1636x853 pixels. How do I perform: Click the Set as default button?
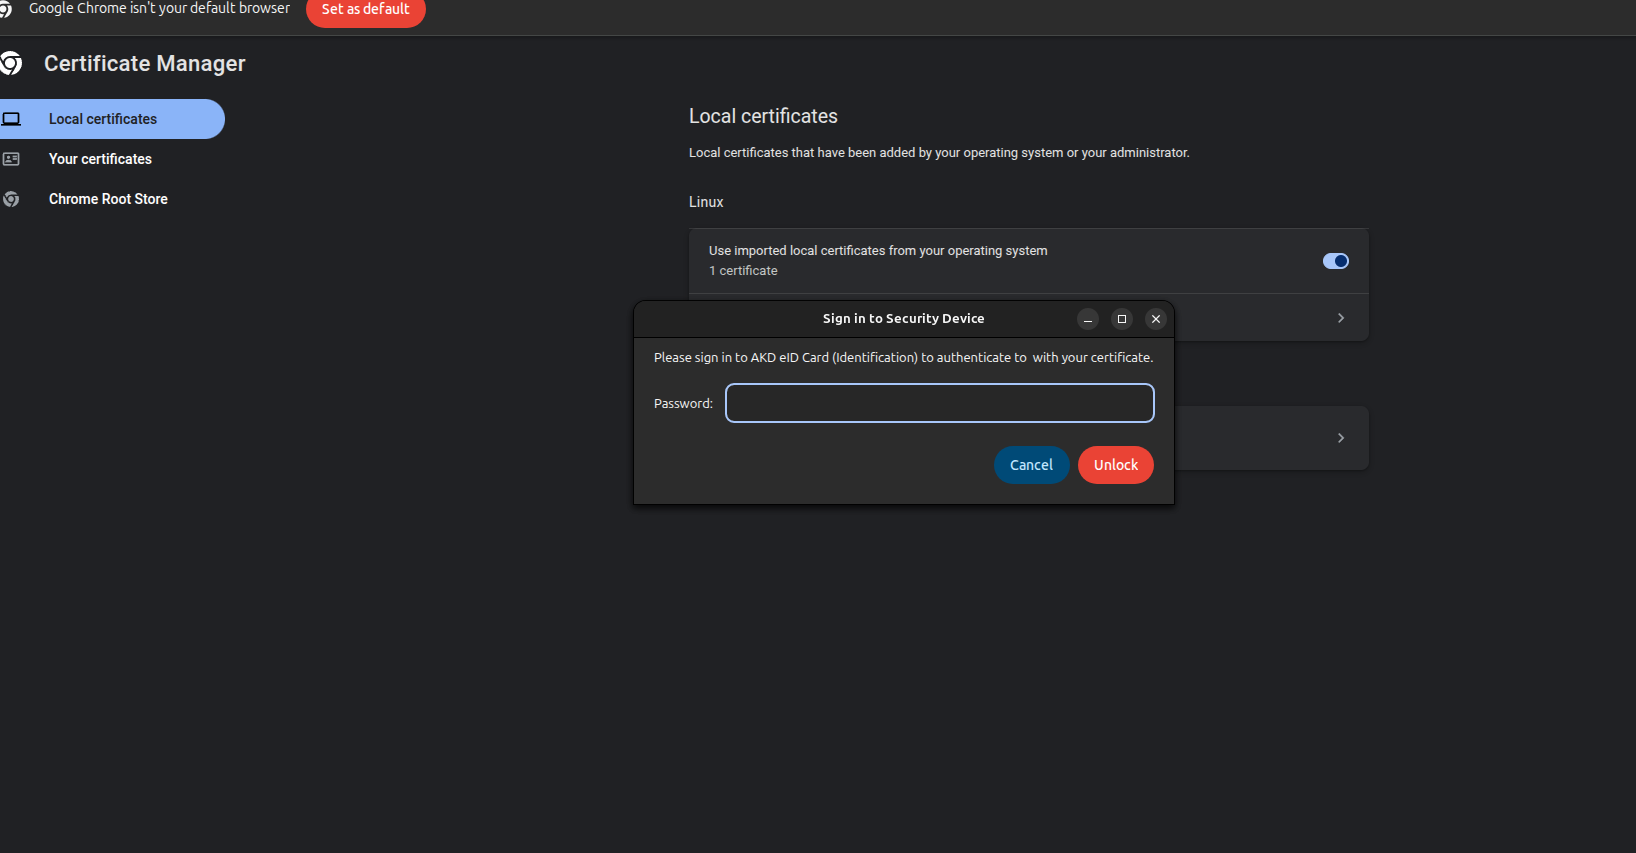click(365, 10)
